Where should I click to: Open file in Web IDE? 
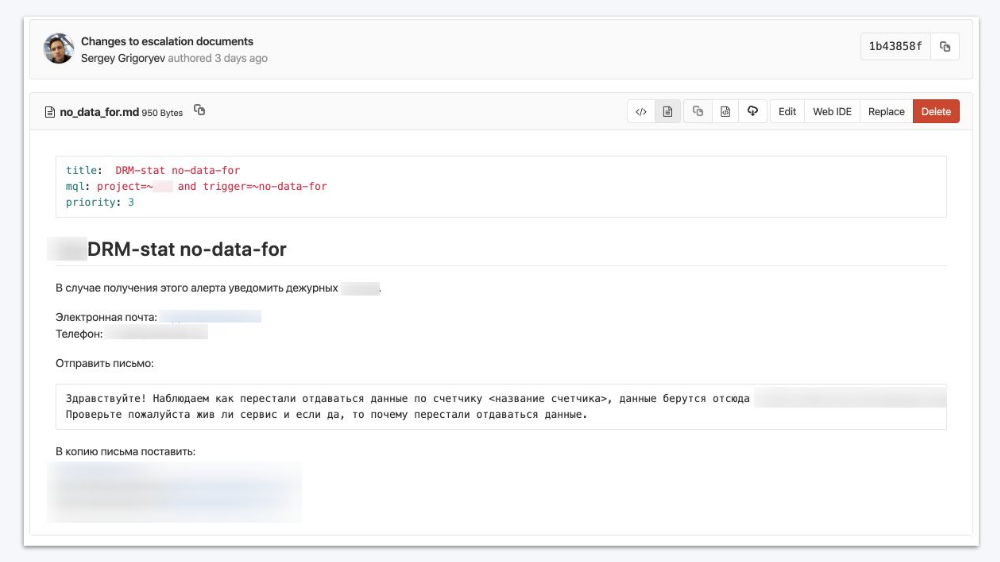[832, 112]
